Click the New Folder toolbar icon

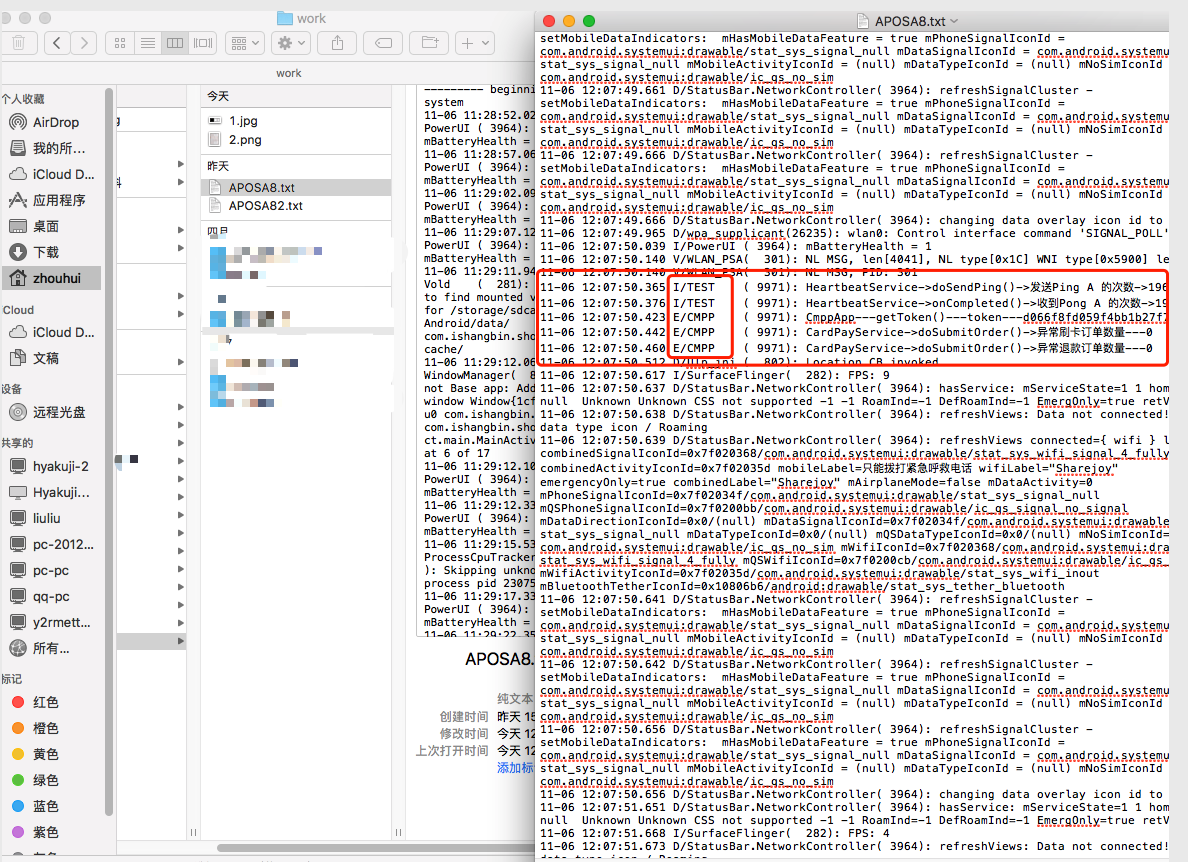[430, 43]
